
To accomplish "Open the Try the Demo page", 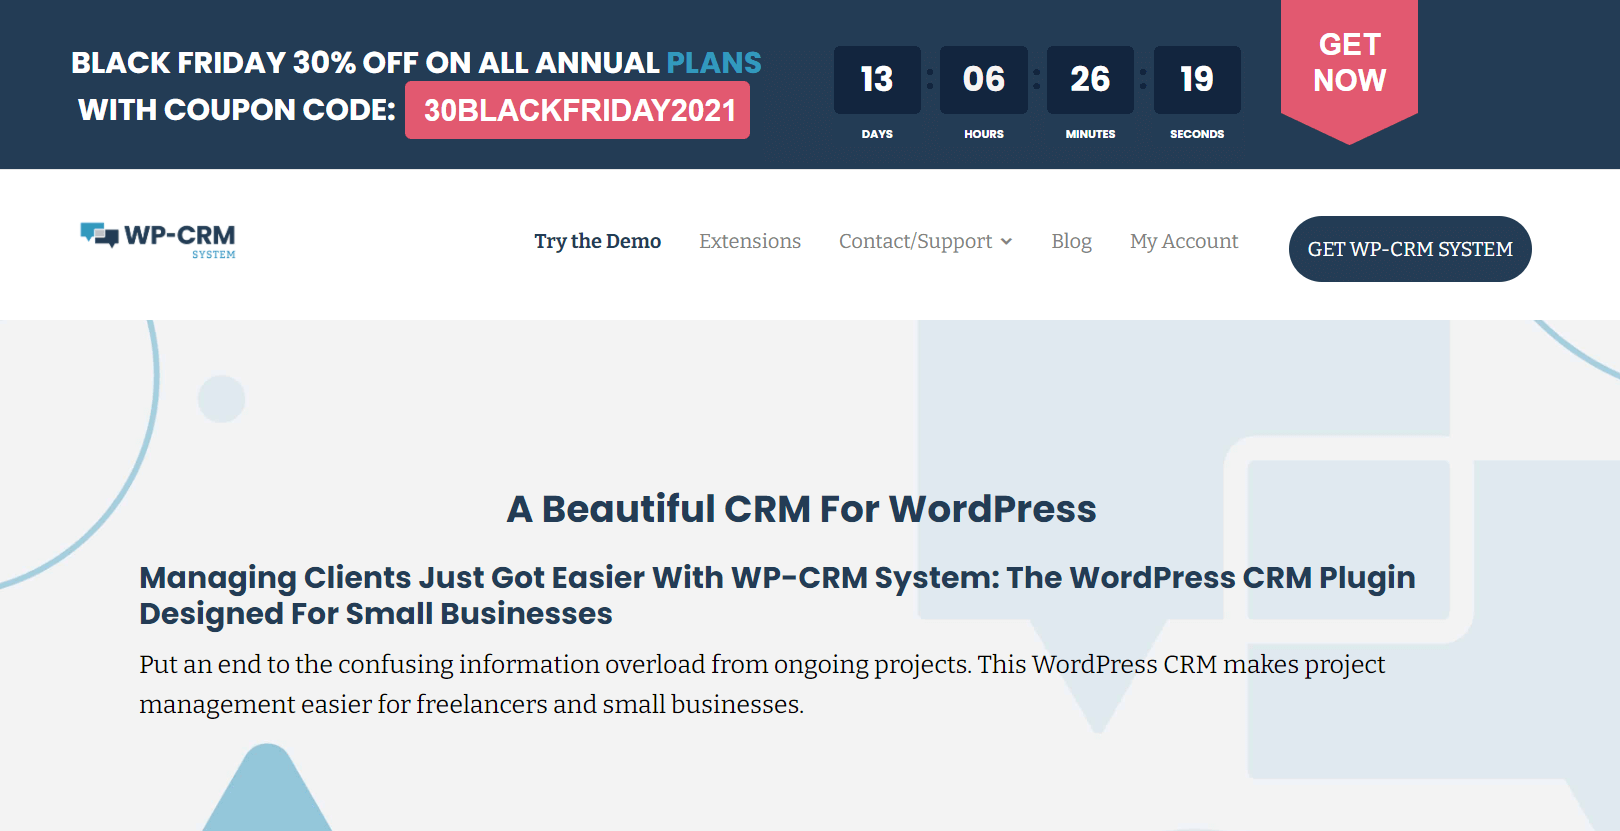I will coord(597,241).
